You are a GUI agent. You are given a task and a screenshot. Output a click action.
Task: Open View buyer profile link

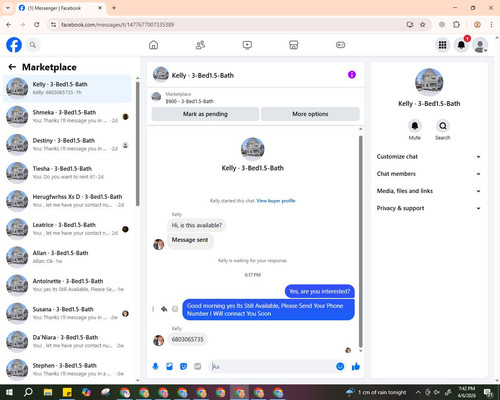[x=276, y=201]
